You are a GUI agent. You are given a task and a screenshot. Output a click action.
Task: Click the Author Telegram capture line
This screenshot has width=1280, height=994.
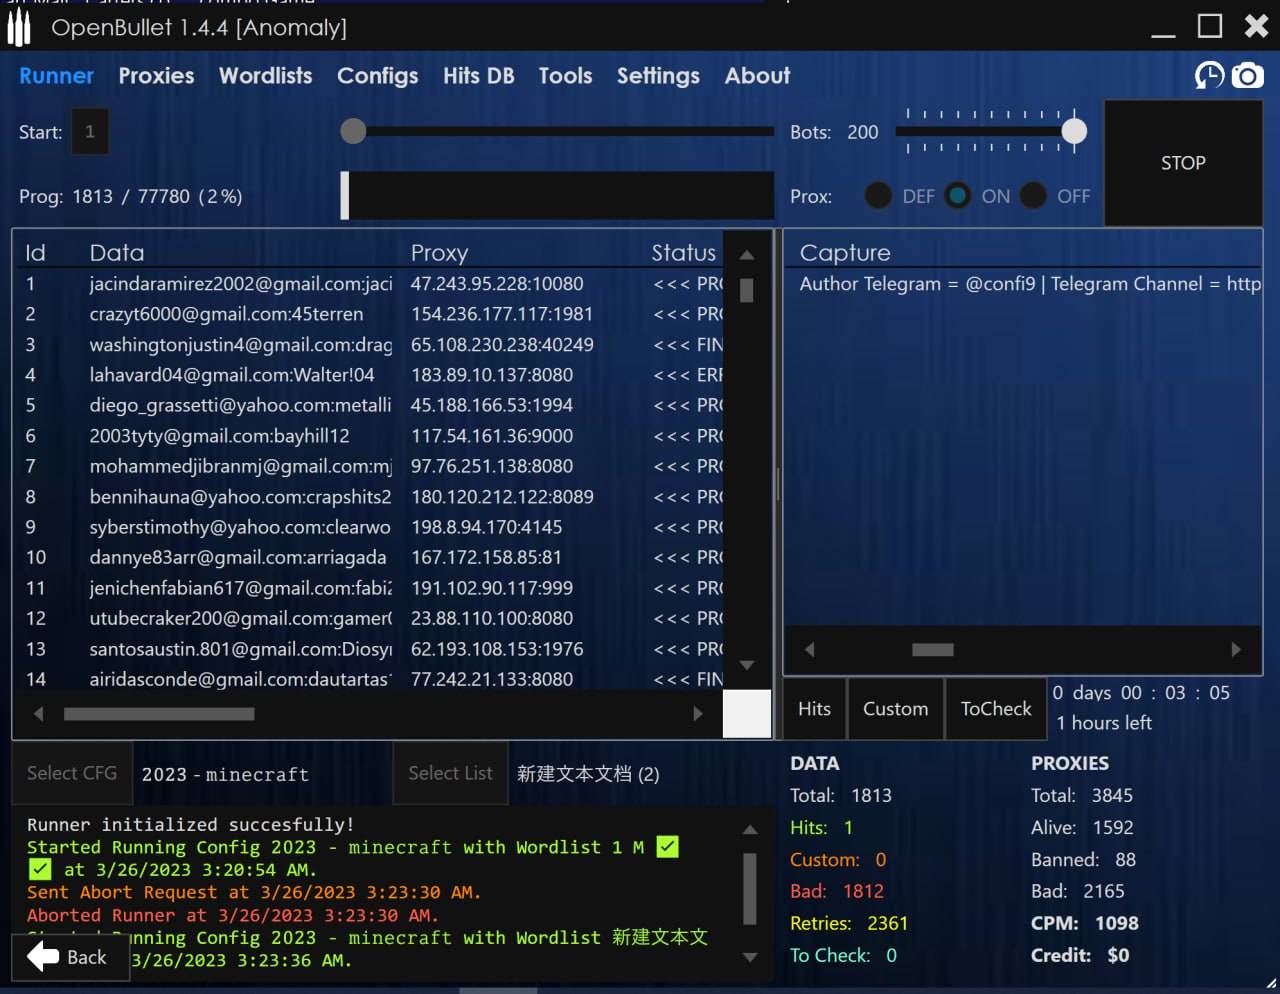click(x=1030, y=284)
